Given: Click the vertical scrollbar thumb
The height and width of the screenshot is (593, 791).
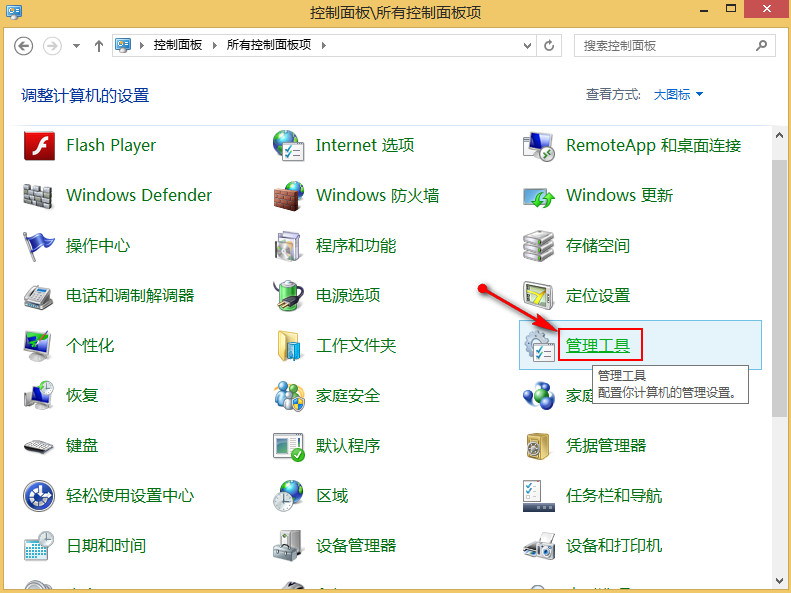Looking at the screenshot, I should [x=779, y=288].
